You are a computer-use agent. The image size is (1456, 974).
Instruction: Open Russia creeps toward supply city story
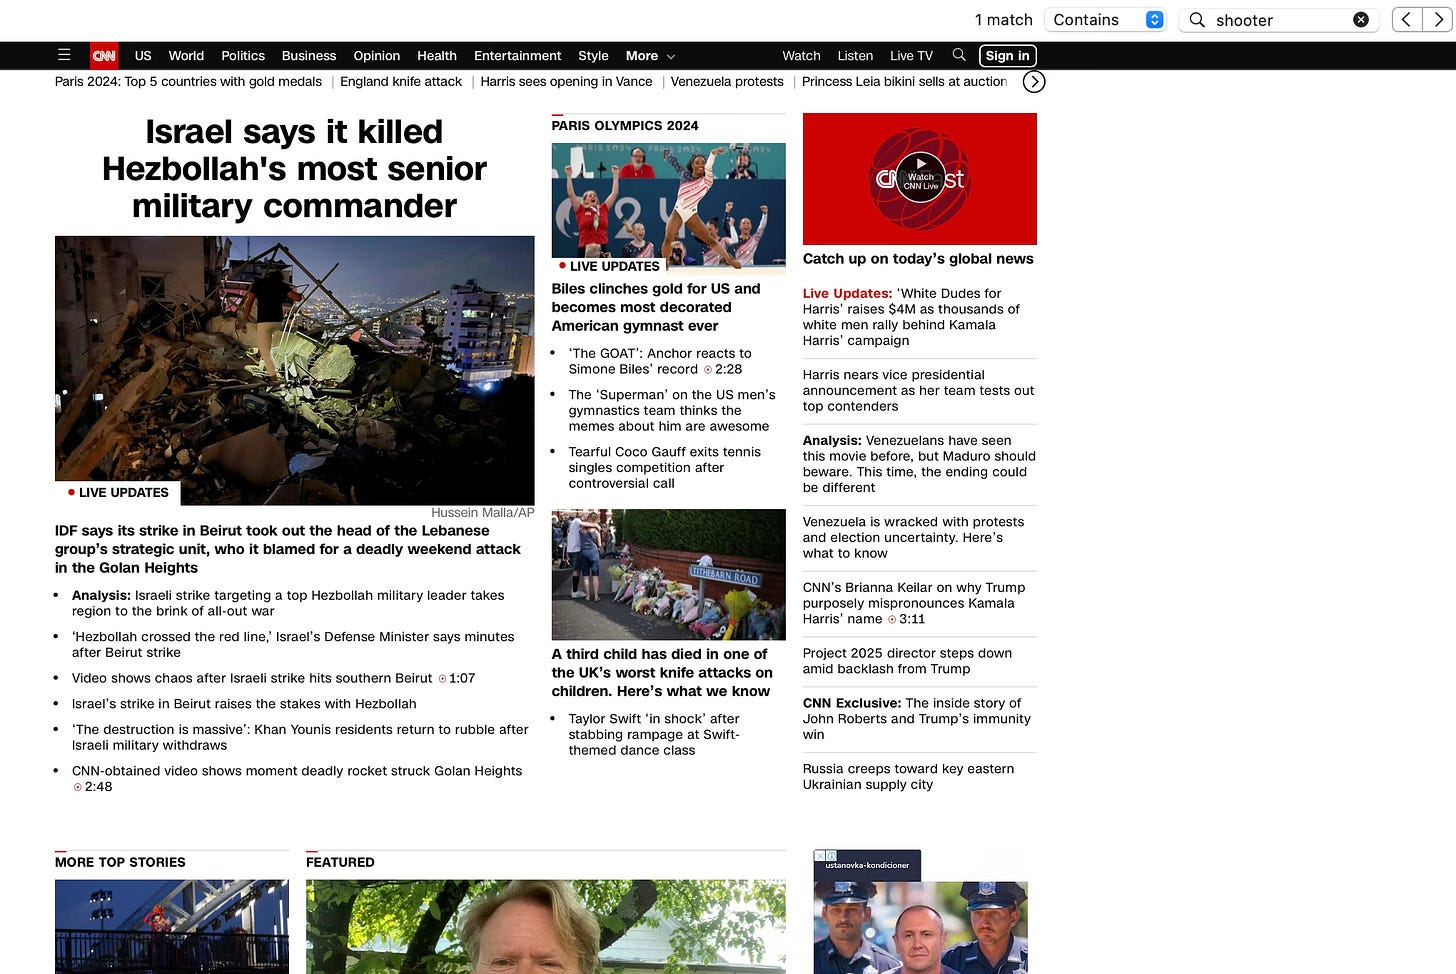coord(908,776)
